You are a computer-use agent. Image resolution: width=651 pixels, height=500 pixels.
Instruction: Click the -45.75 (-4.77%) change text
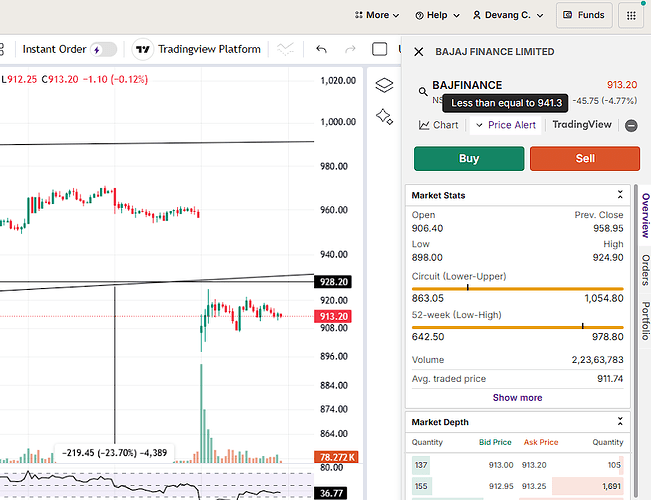pos(604,101)
